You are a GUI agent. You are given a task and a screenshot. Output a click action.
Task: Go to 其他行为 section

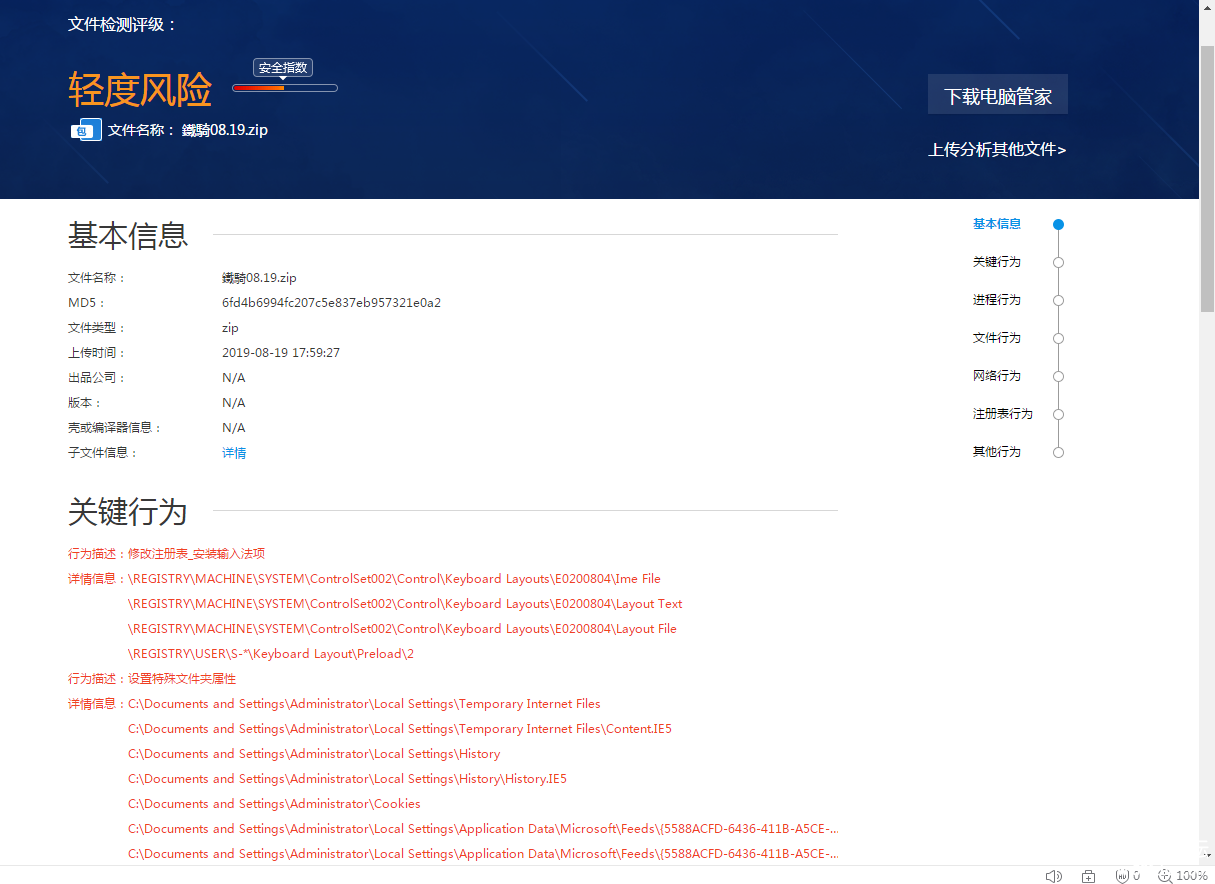click(x=996, y=452)
